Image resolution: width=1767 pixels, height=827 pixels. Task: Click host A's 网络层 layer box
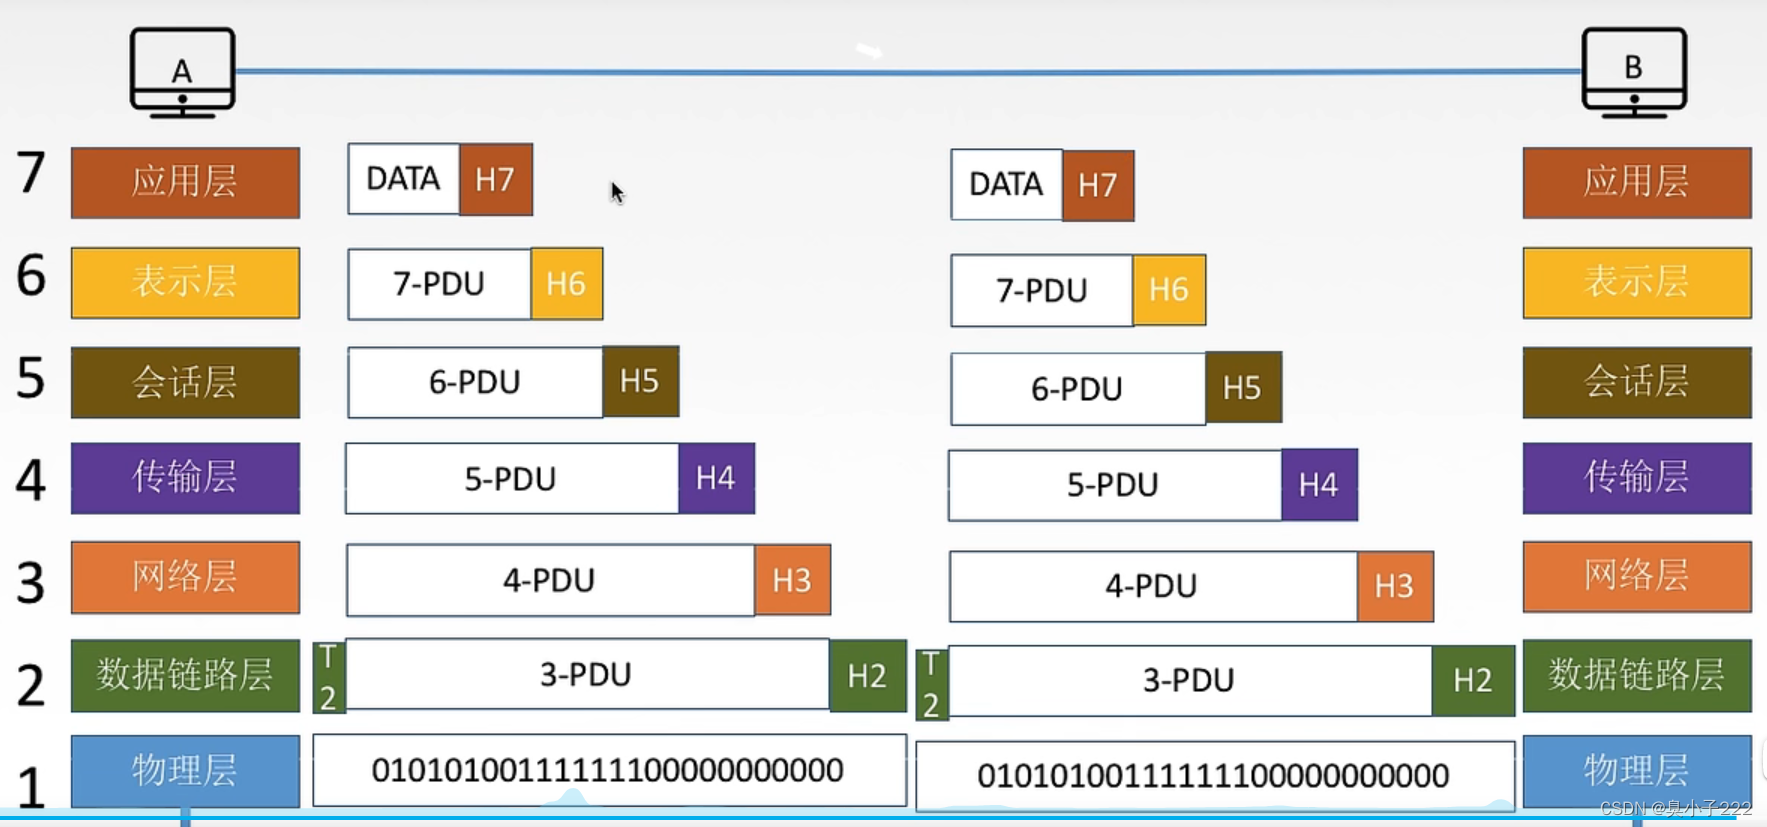pyautogui.click(x=185, y=577)
